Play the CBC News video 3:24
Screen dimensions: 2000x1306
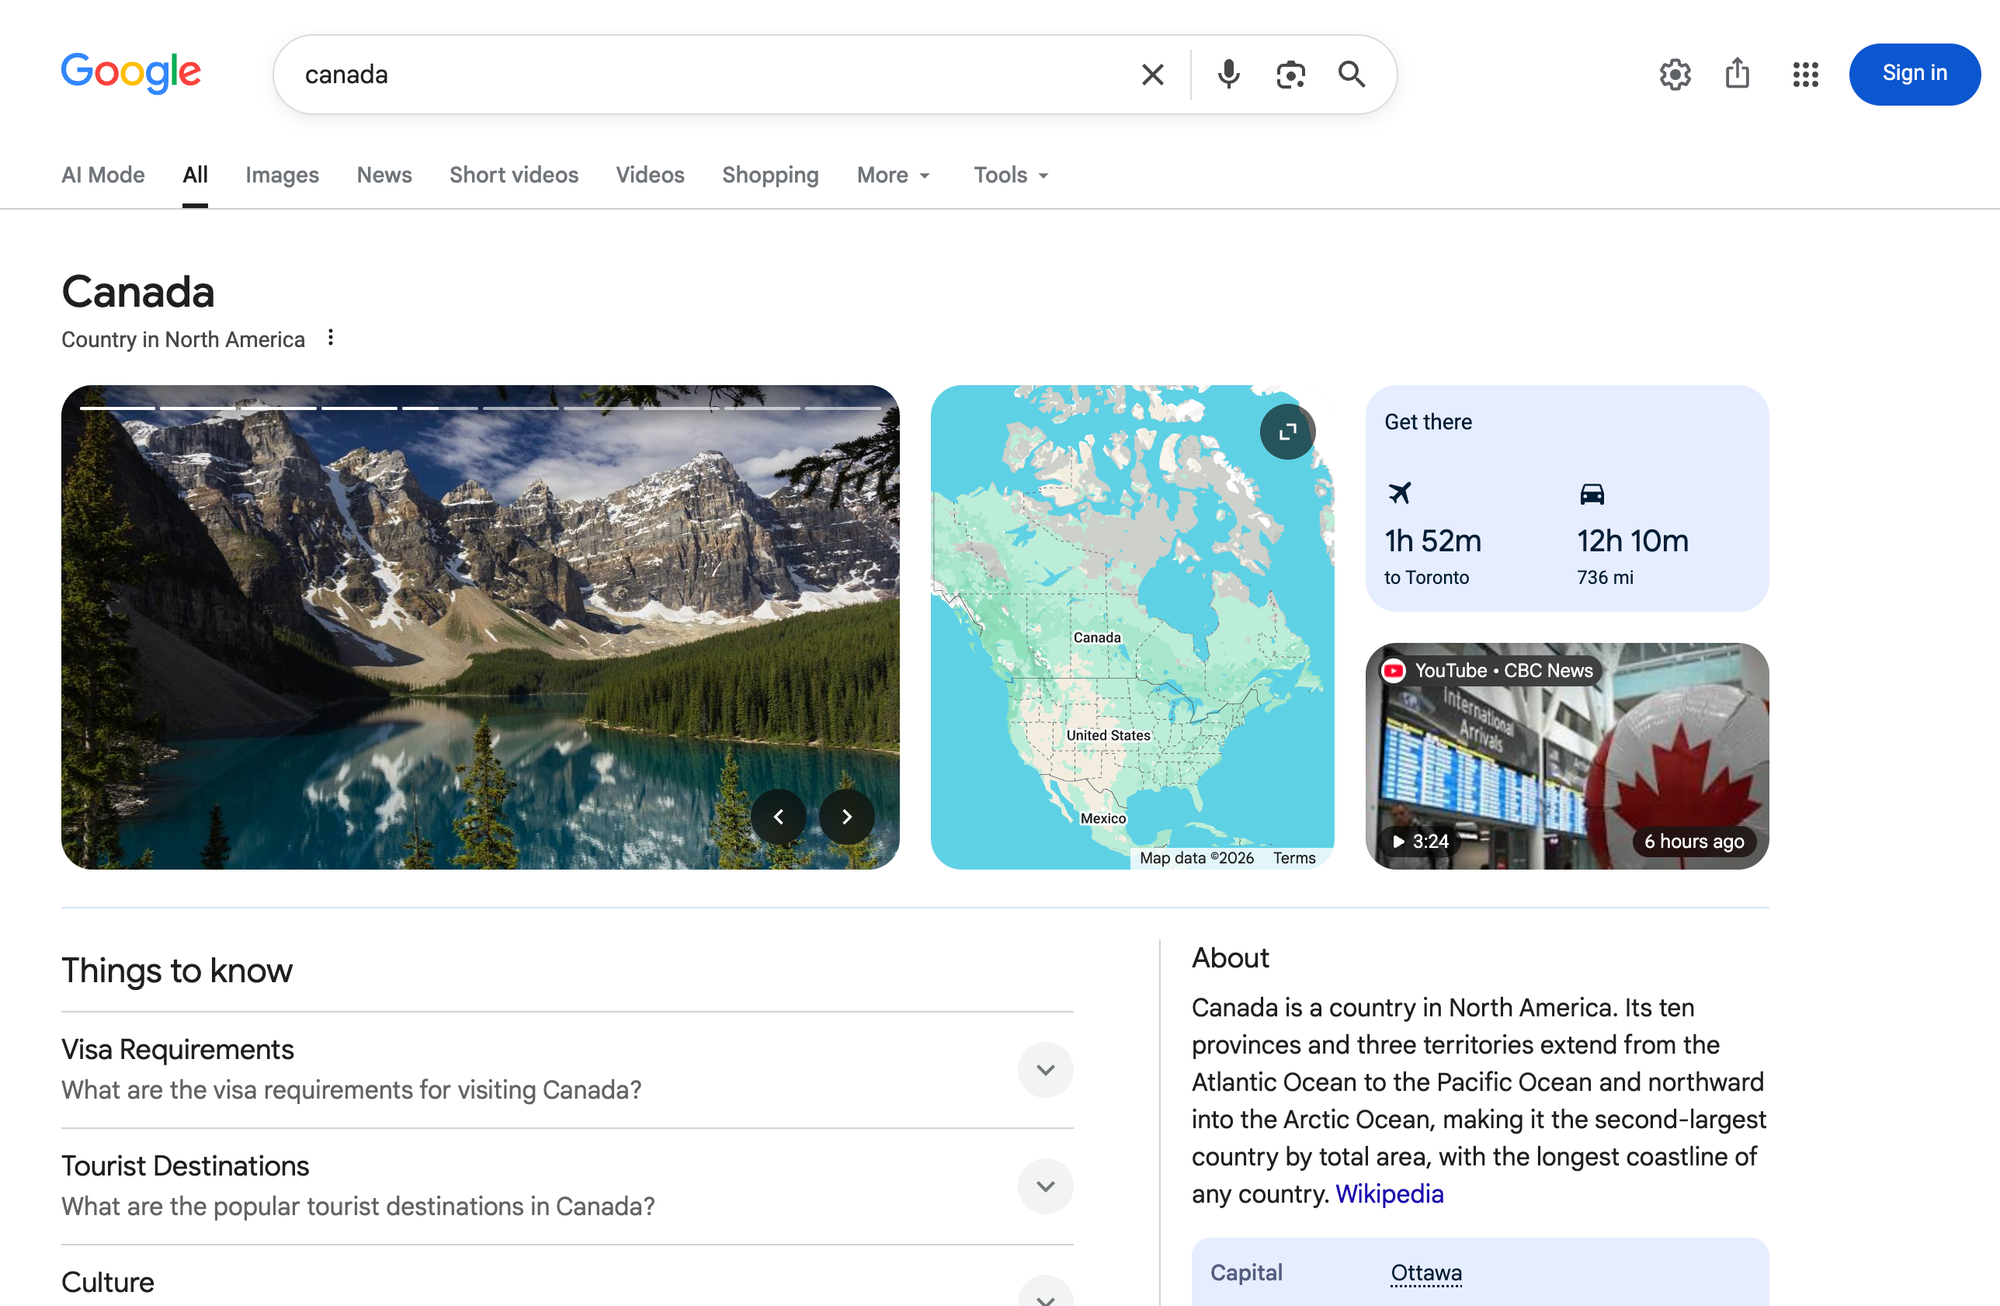pyautogui.click(x=1567, y=756)
